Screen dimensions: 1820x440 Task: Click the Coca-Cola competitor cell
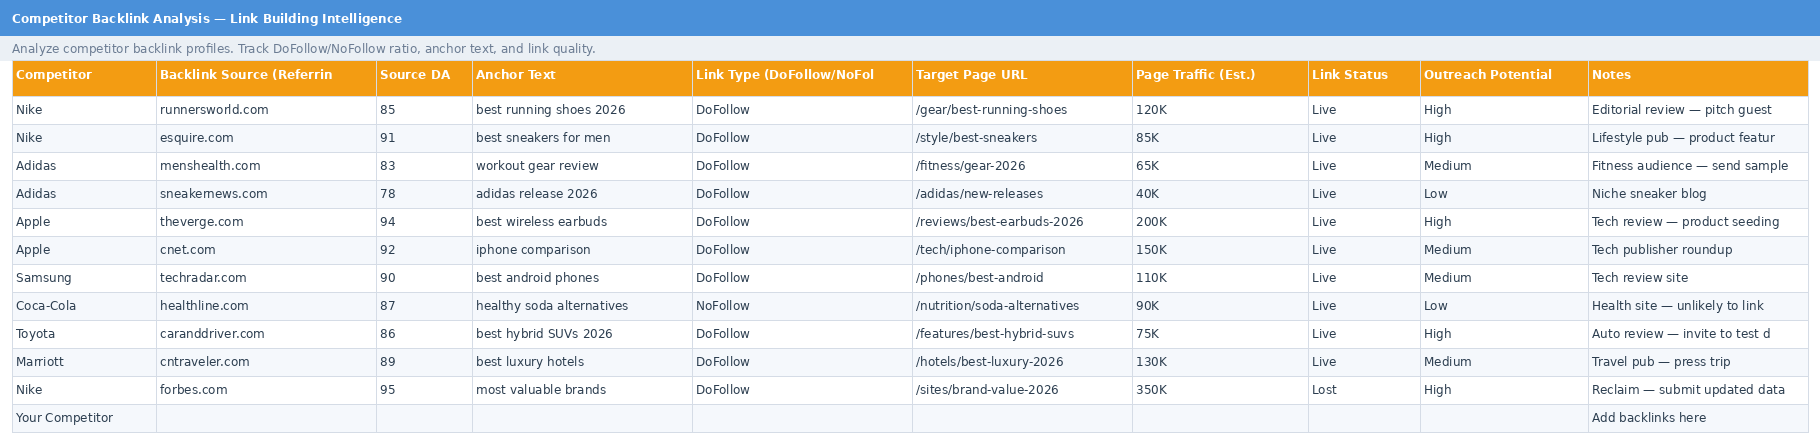click(84, 307)
